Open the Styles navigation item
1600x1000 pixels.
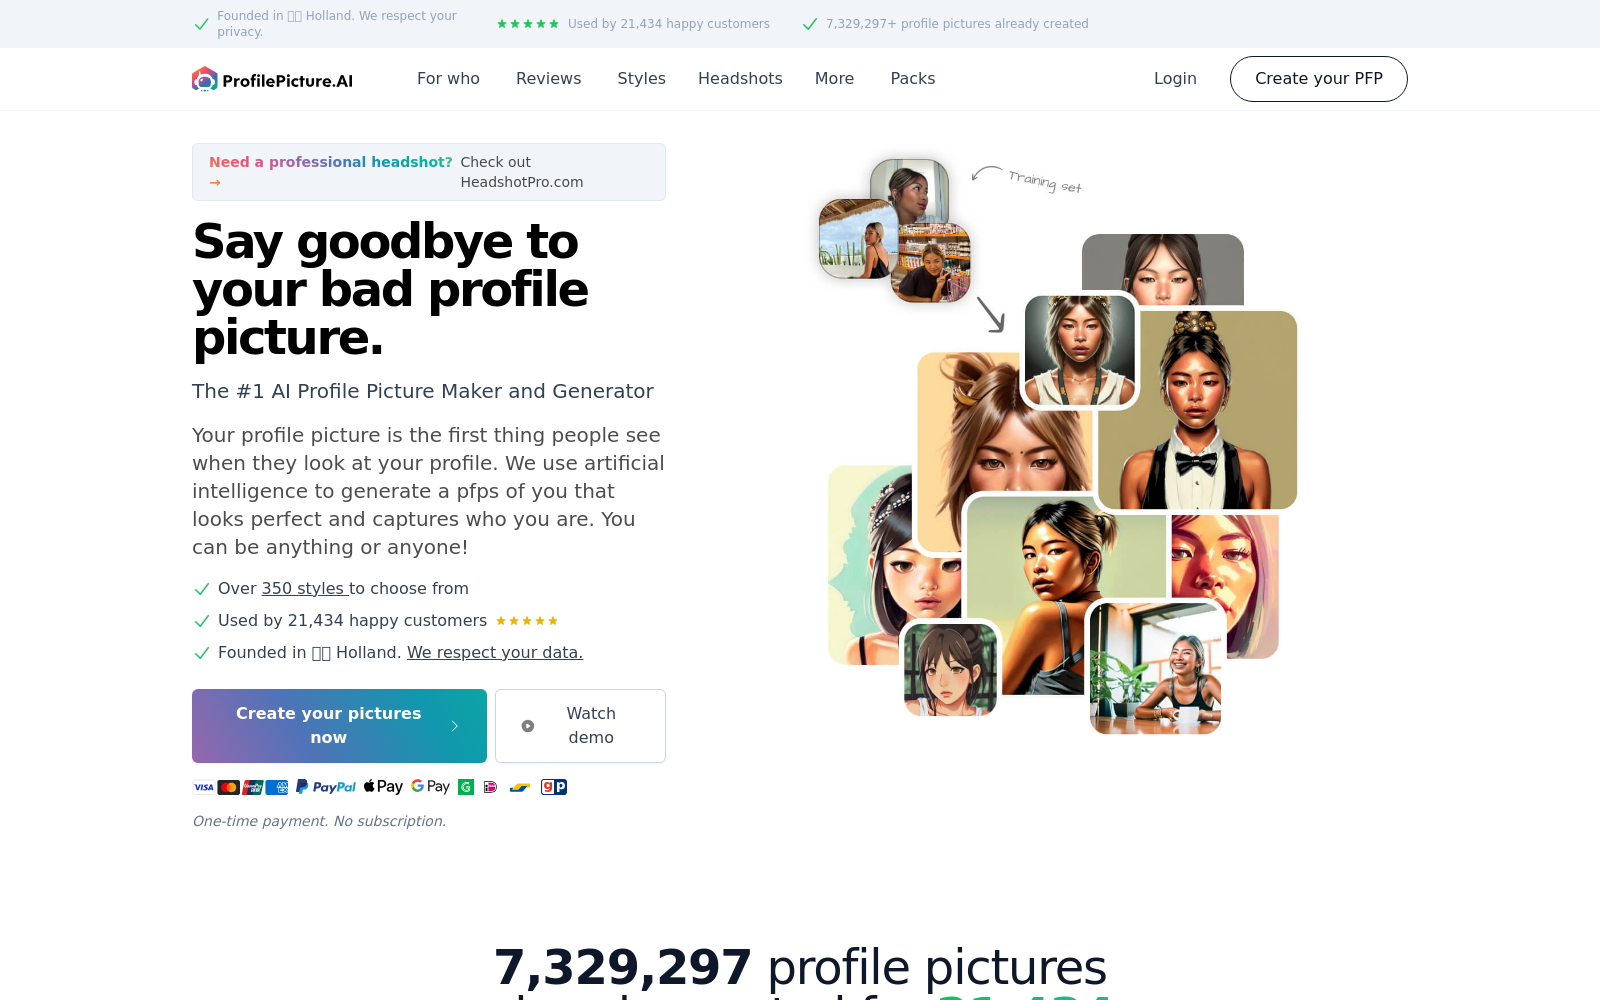641,78
